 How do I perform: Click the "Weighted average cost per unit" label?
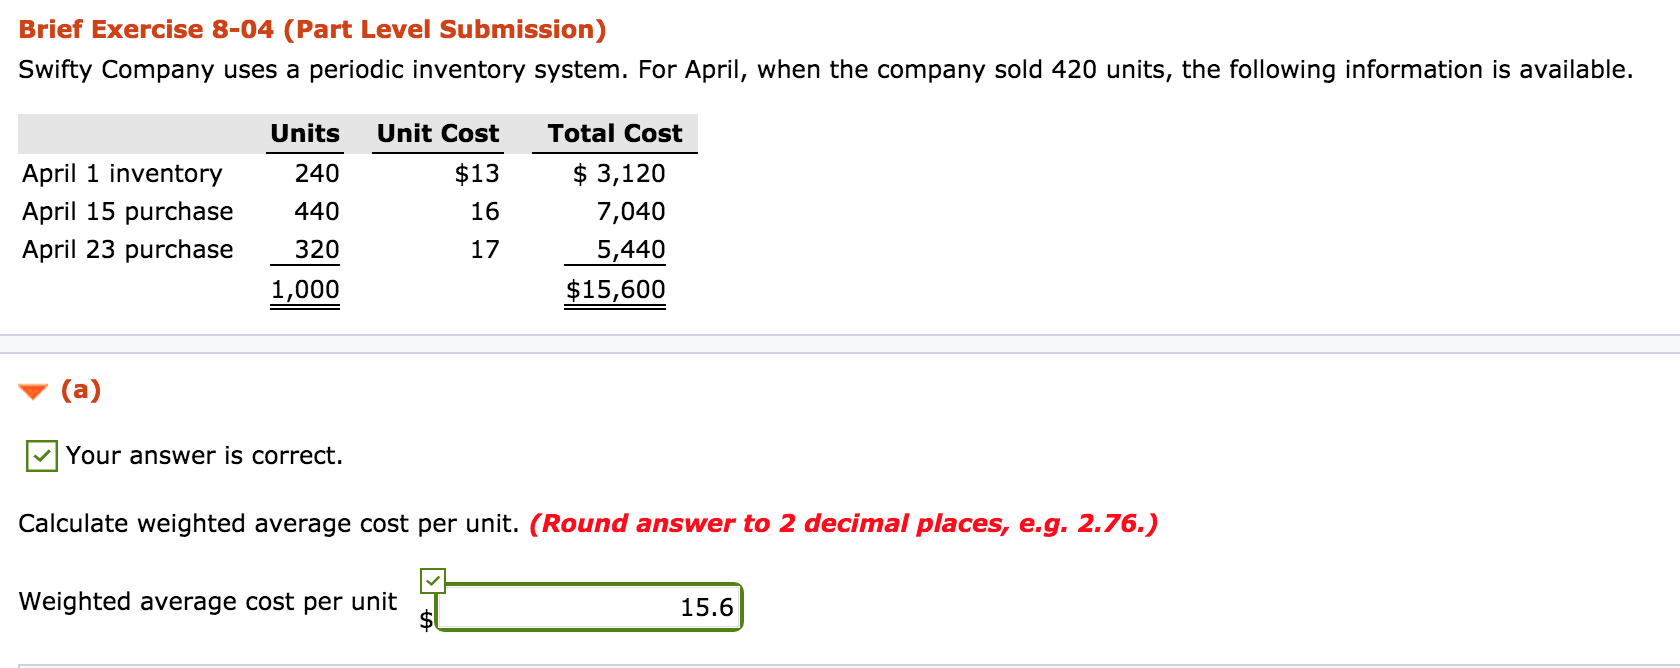[x=208, y=601]
